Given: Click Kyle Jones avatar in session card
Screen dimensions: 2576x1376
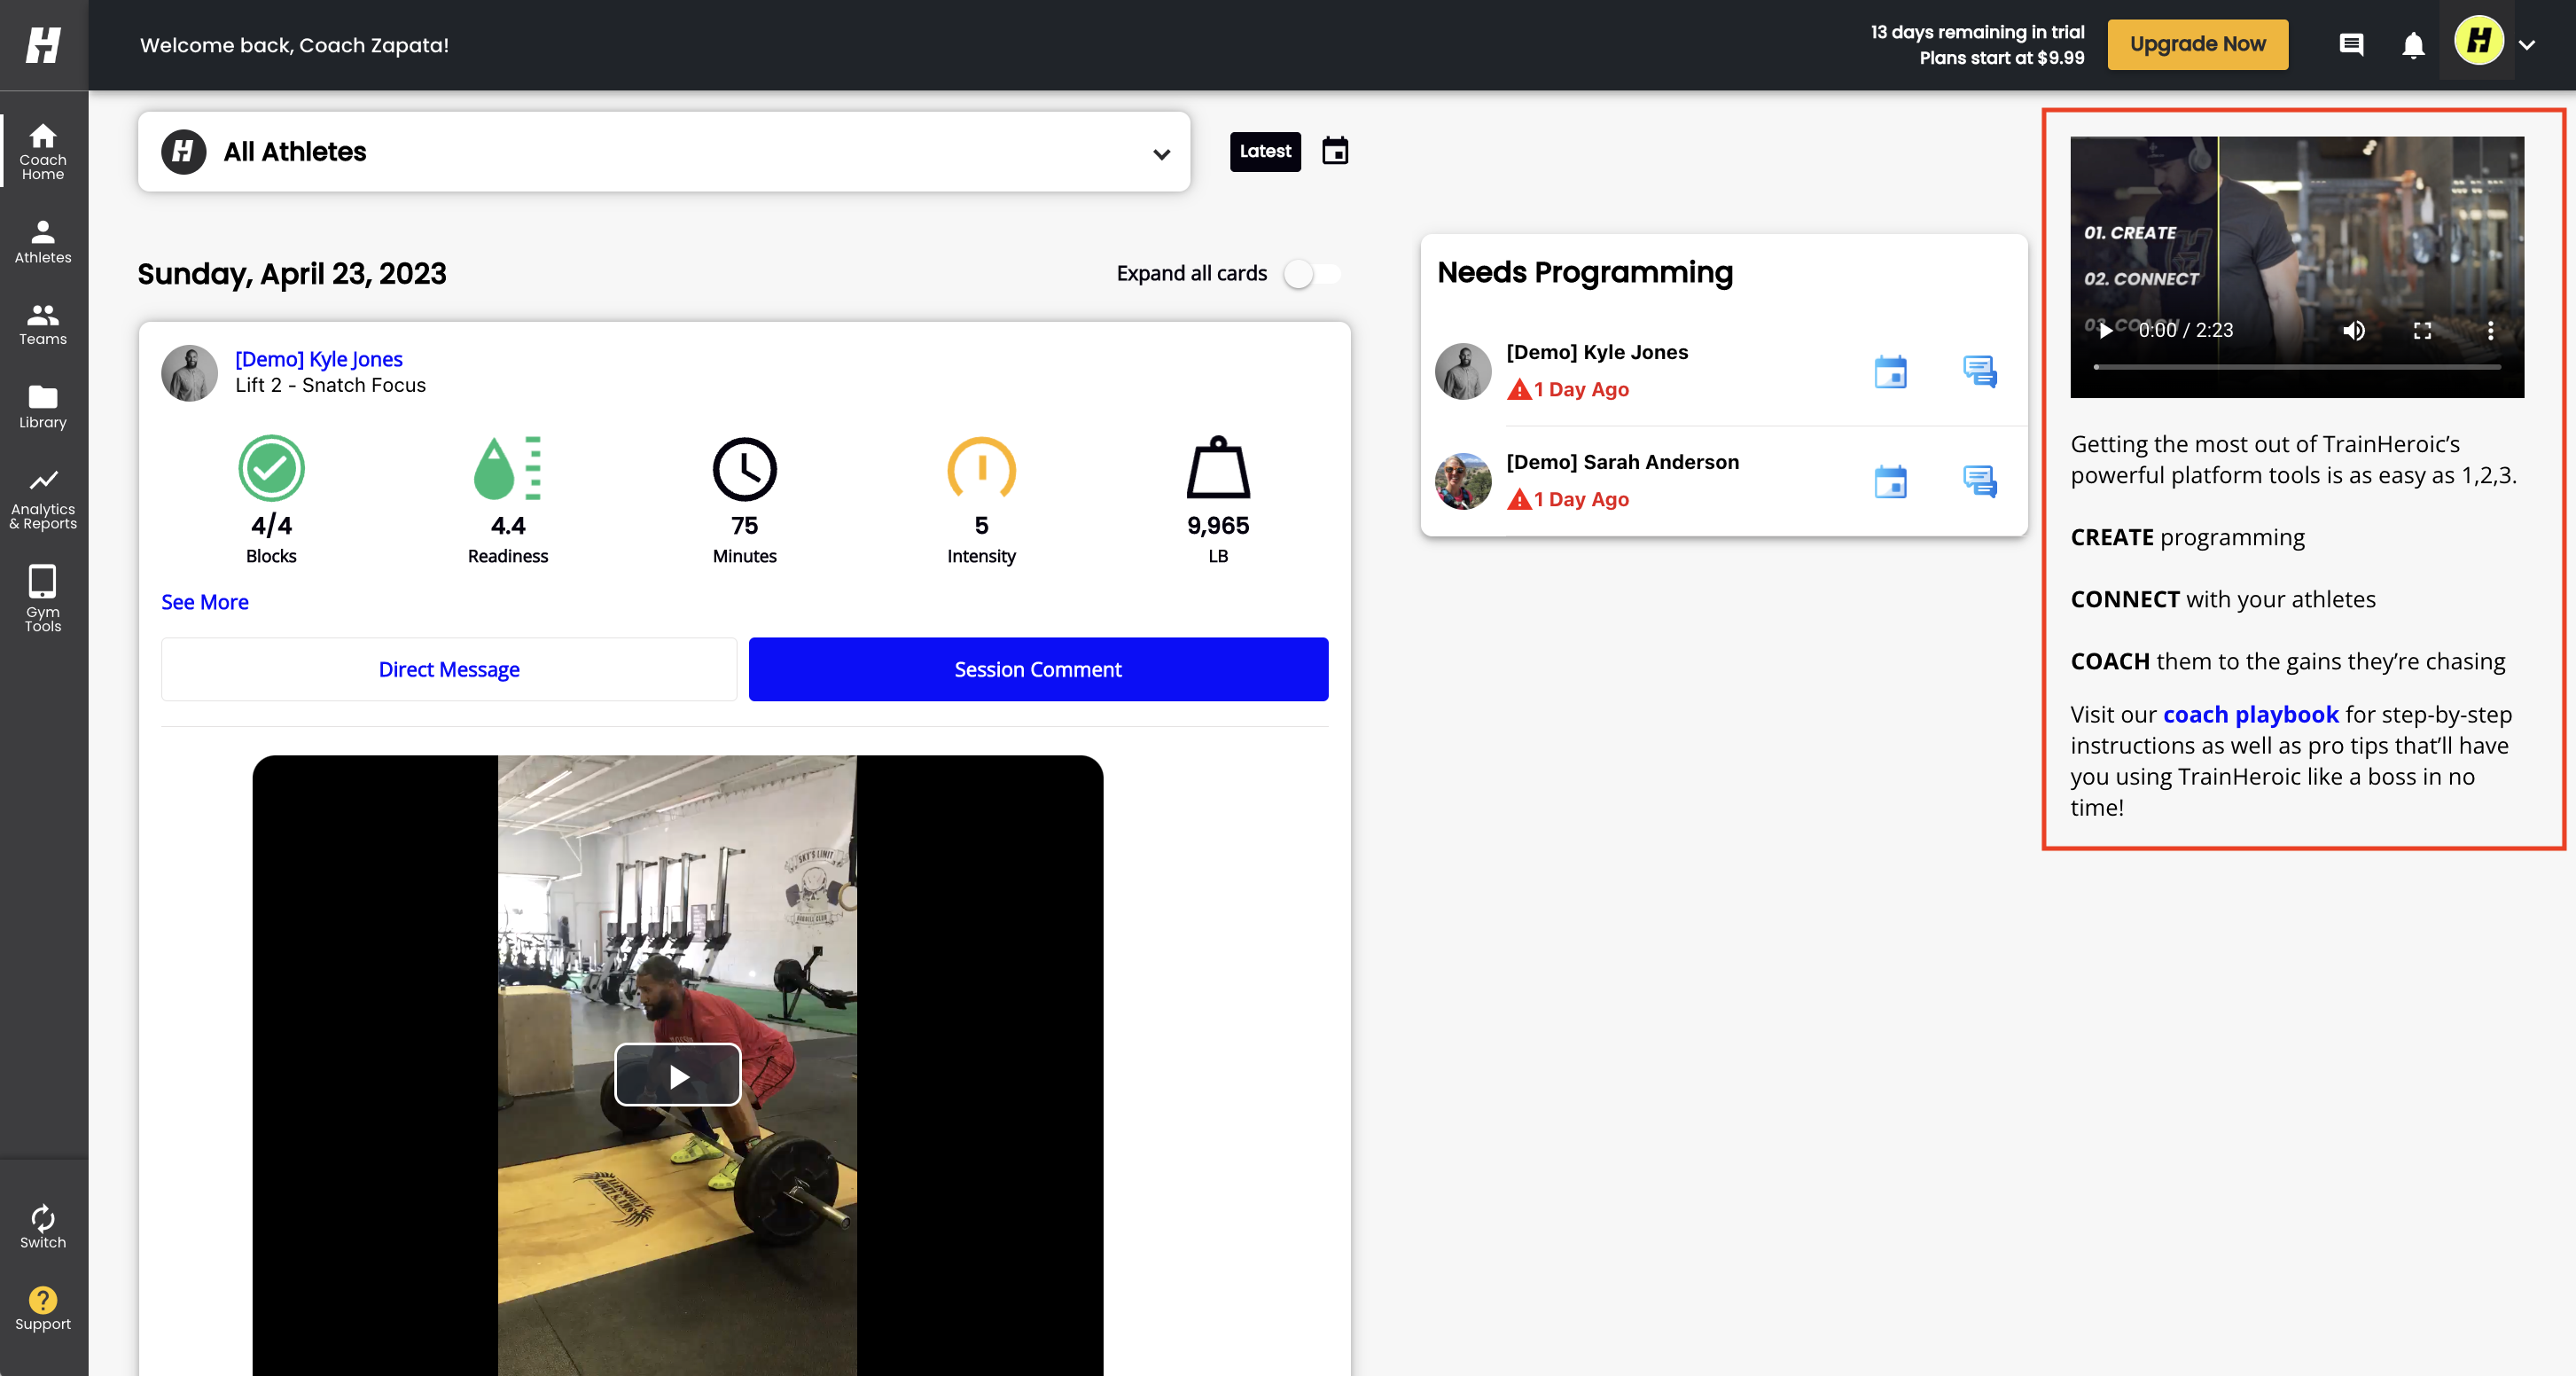Looking at the screenshot, I should [189, 373].
